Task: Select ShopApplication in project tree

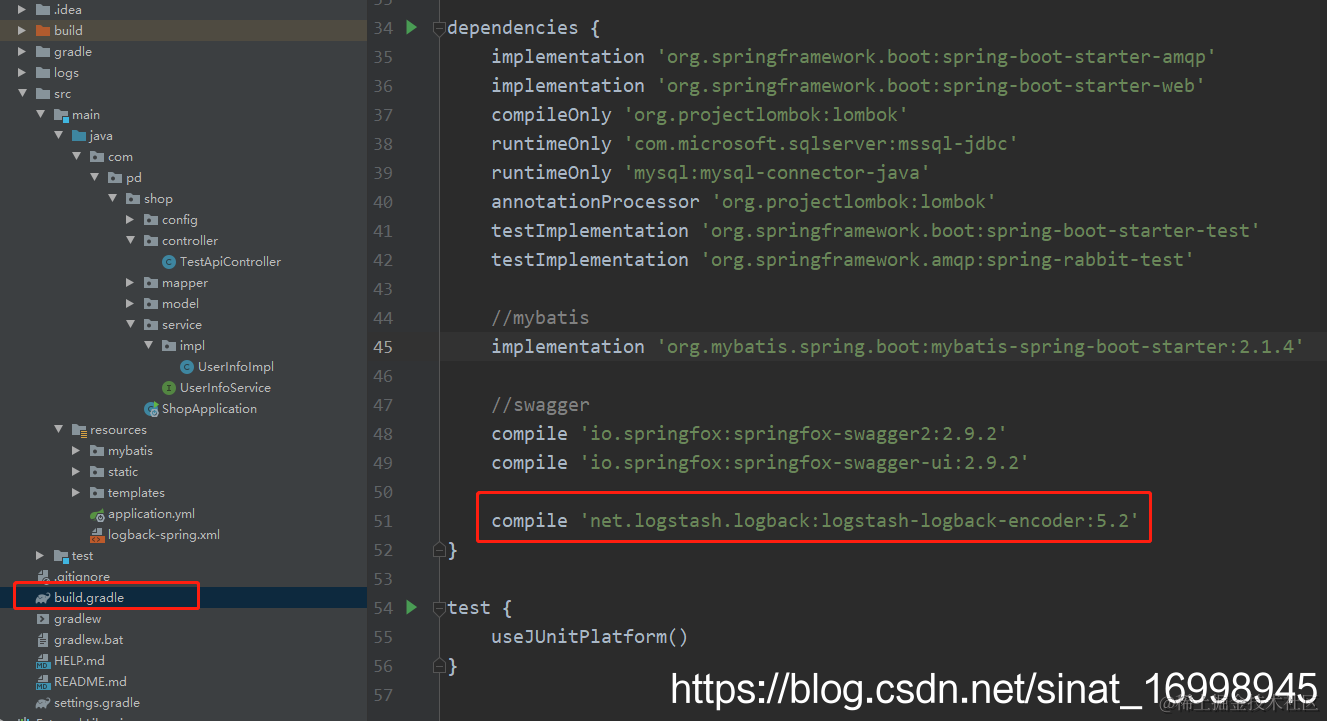Action: click(x=209, y=409)
